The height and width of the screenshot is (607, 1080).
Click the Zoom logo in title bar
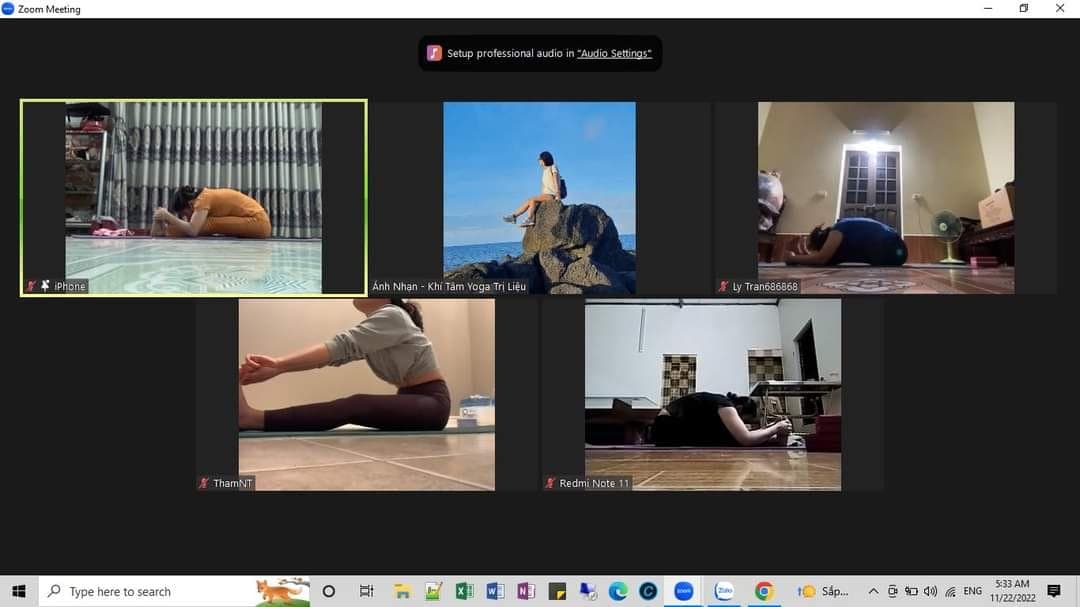[8, 9]
